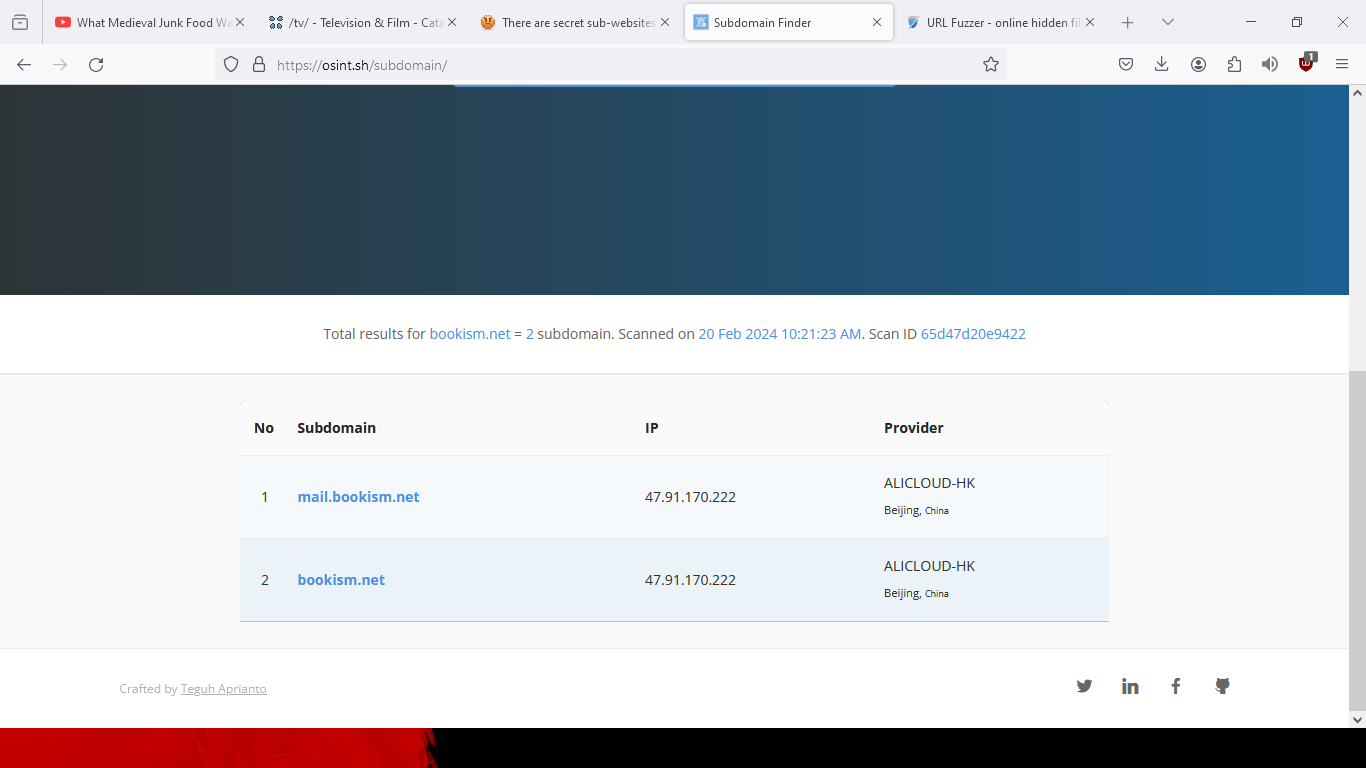Click the results count 2 link
Image resolution: width=1366 pixels, height=768 pixels.
click(x=530, y=334)
